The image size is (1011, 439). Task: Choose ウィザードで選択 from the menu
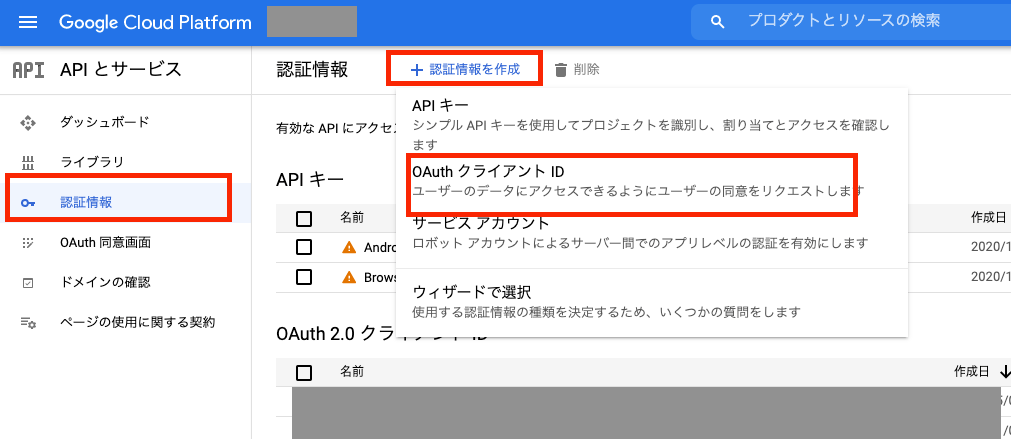(652, 302)
